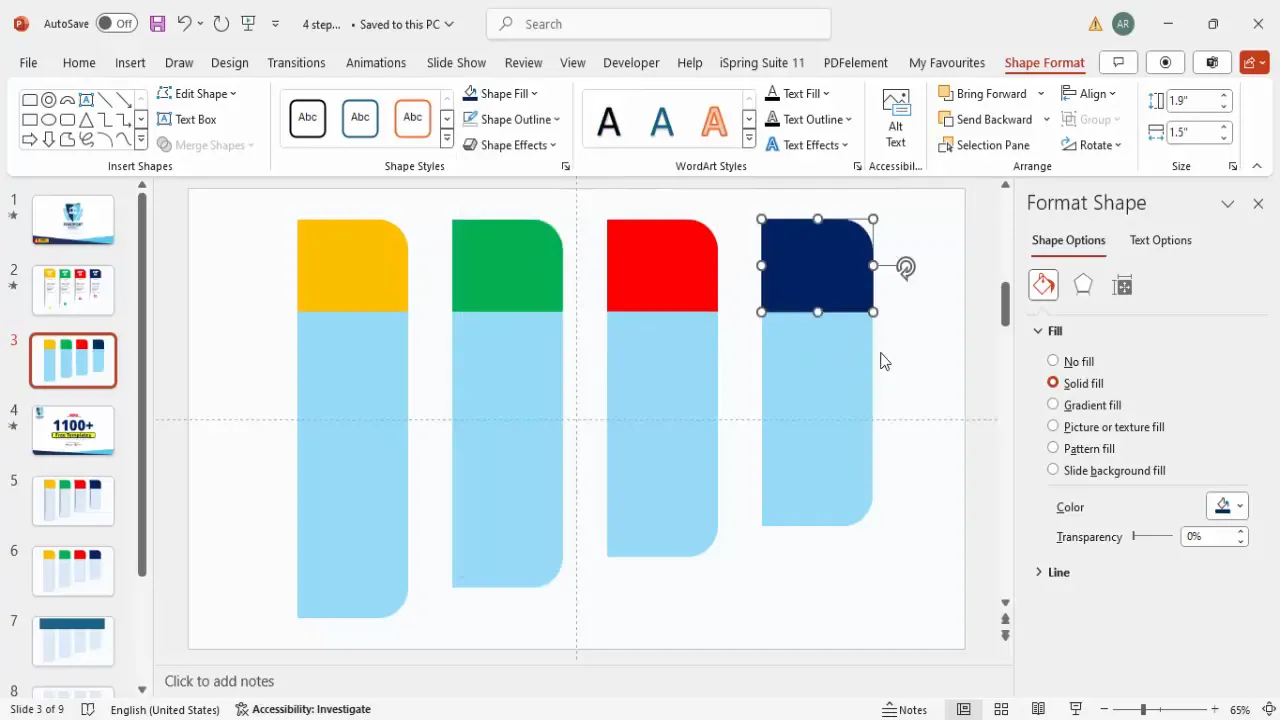The width and height of the screenshot is (1280, 720).
Task: Apply the orange outlined Abc shape style
Action: click(413, 118)
